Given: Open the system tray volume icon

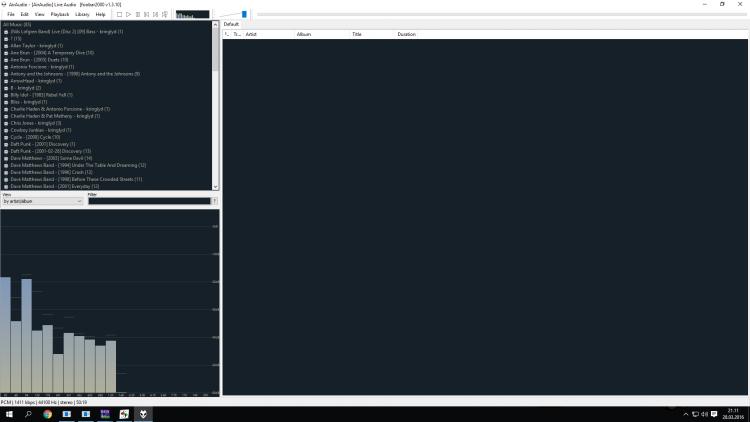Looking at the screenshot, I should pos(705,414).
